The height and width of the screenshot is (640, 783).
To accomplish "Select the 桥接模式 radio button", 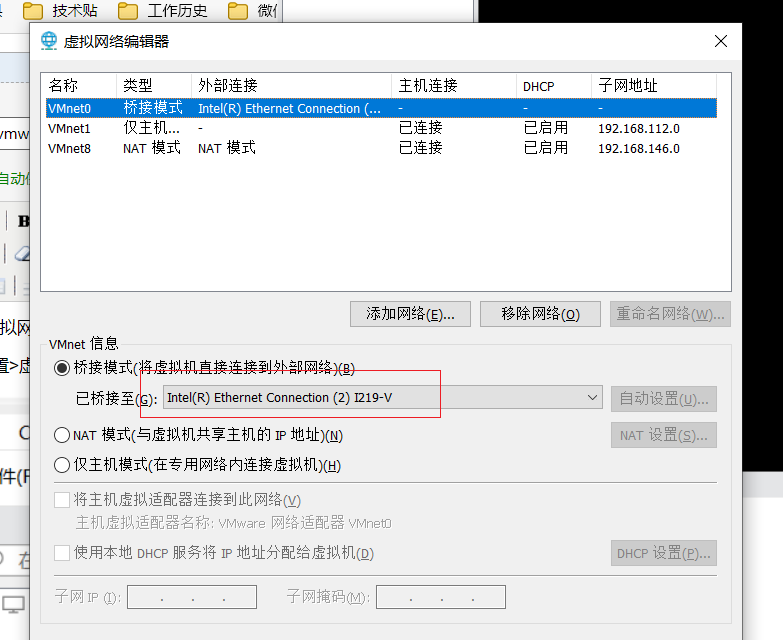I will pyautogui.click(x=62, y=368).
